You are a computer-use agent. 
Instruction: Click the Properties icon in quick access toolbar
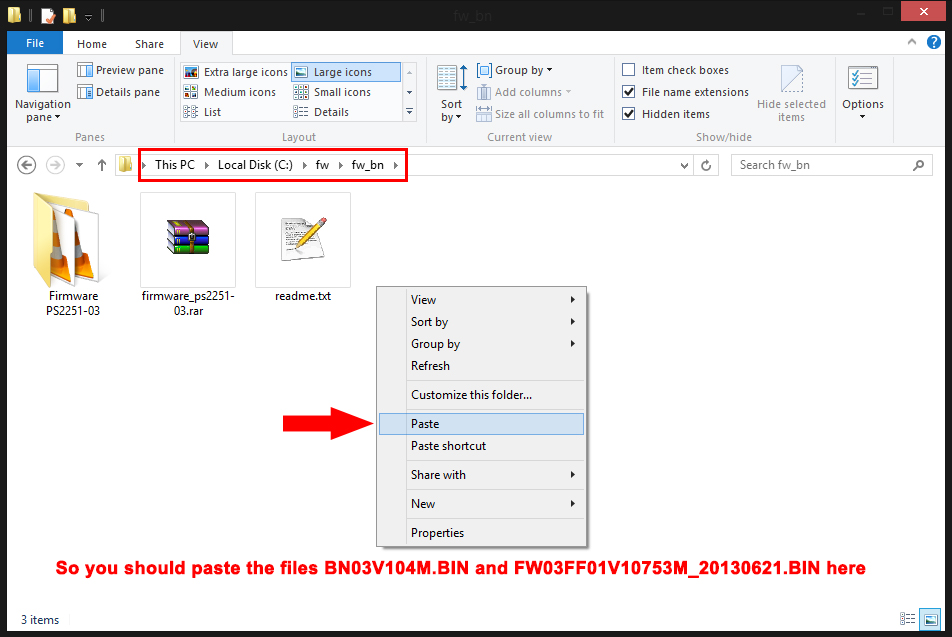48,15
